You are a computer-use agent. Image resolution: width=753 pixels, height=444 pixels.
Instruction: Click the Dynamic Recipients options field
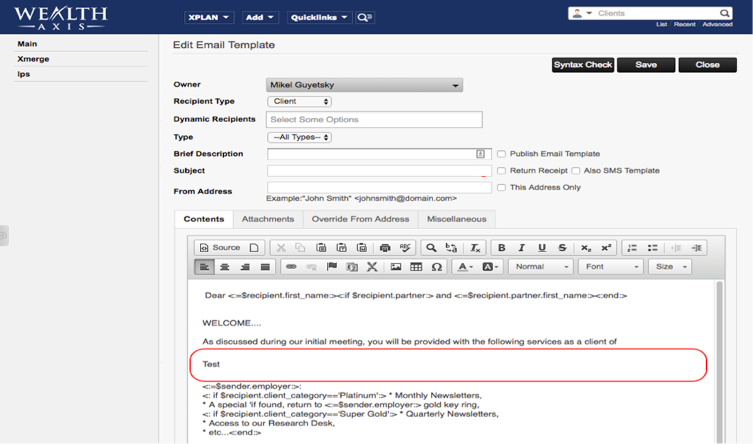tap(374, 120)
